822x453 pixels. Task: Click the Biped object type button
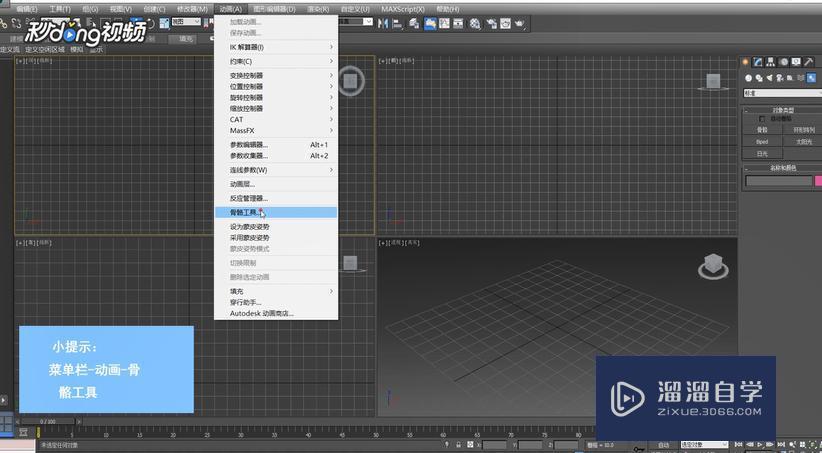pos(762,142)
